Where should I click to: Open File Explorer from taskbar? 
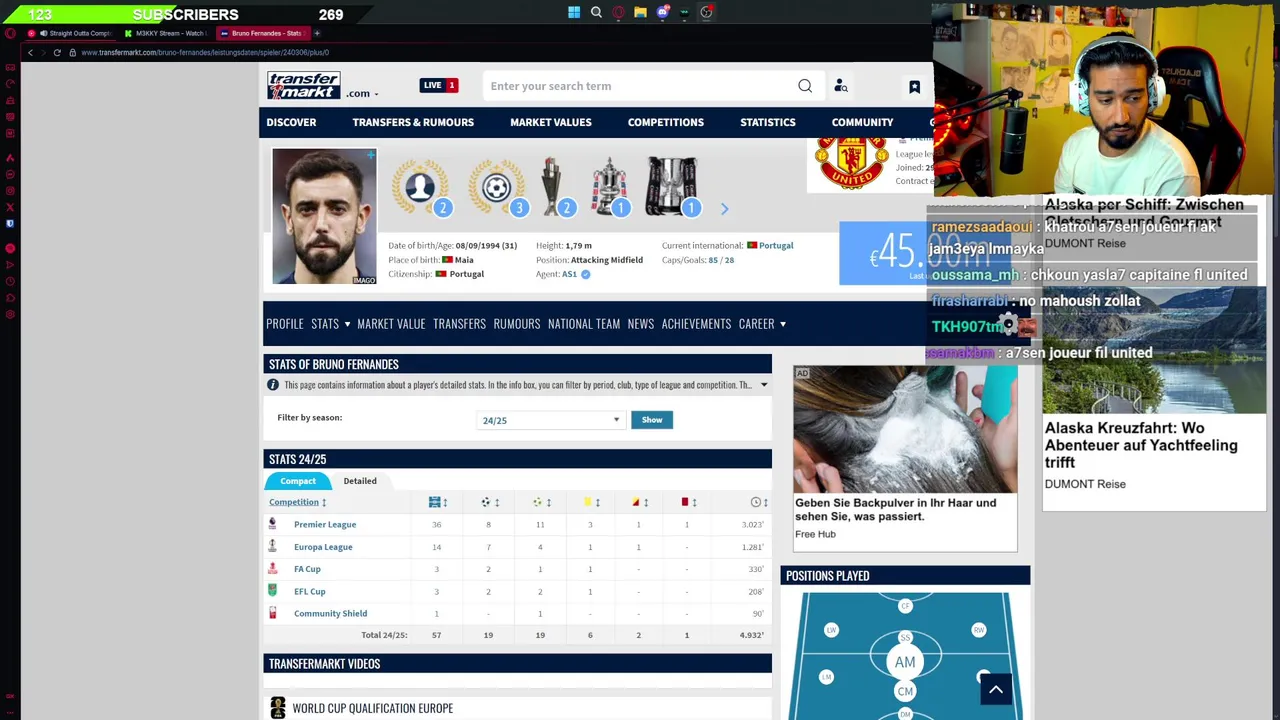(x=640, y=13)
